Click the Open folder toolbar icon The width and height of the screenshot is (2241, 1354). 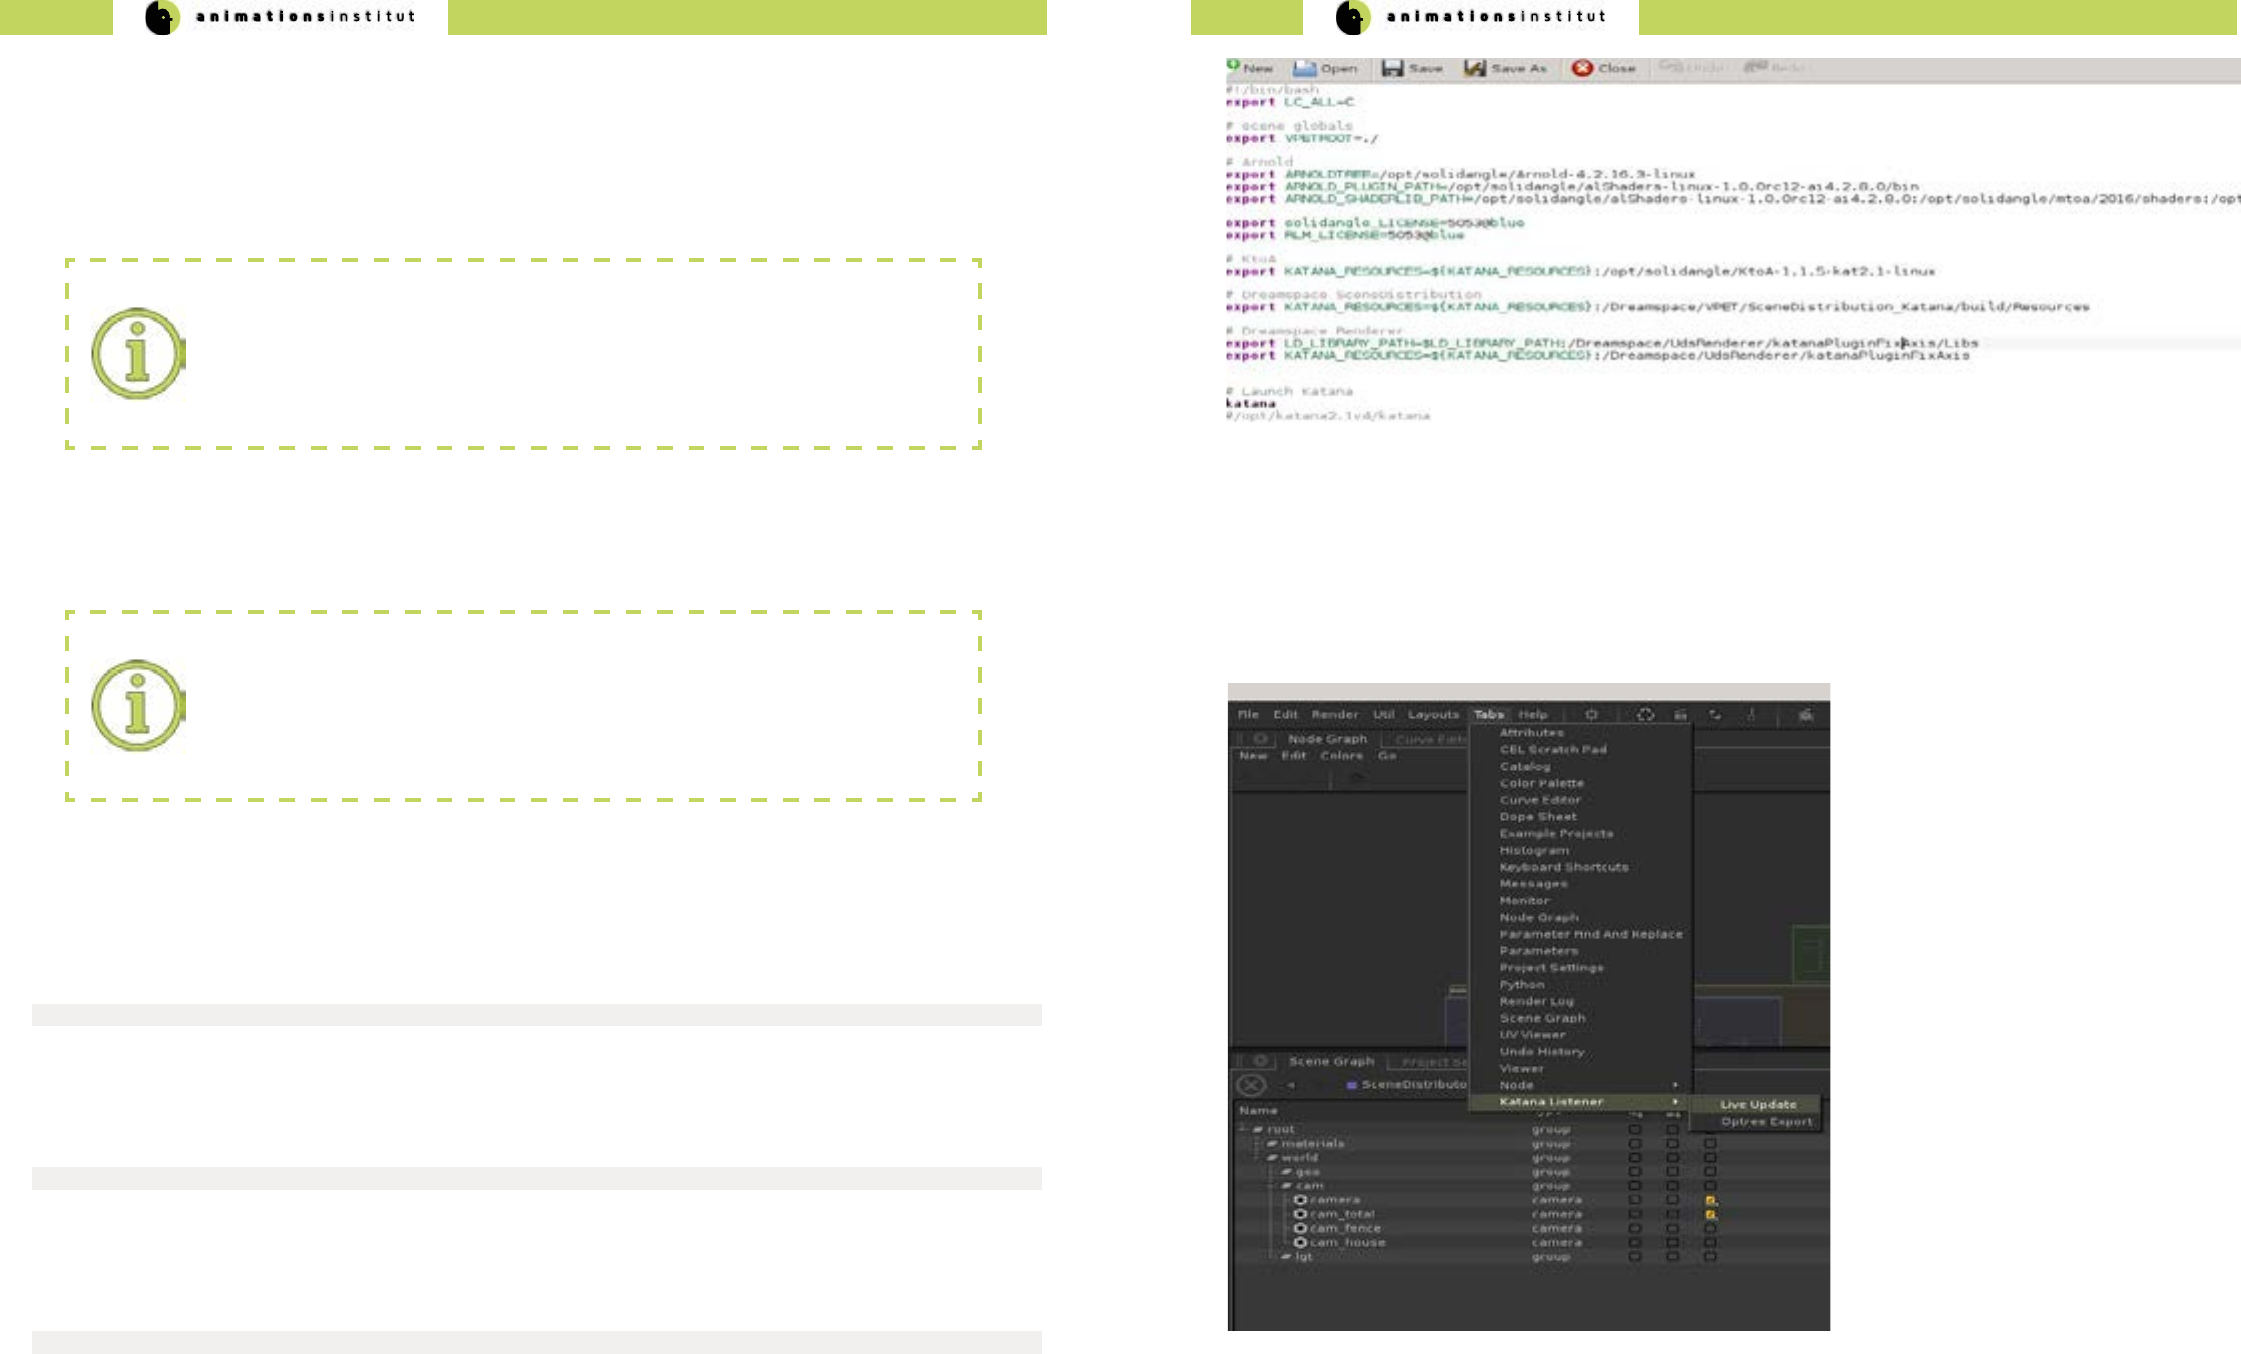point(1304,68)
